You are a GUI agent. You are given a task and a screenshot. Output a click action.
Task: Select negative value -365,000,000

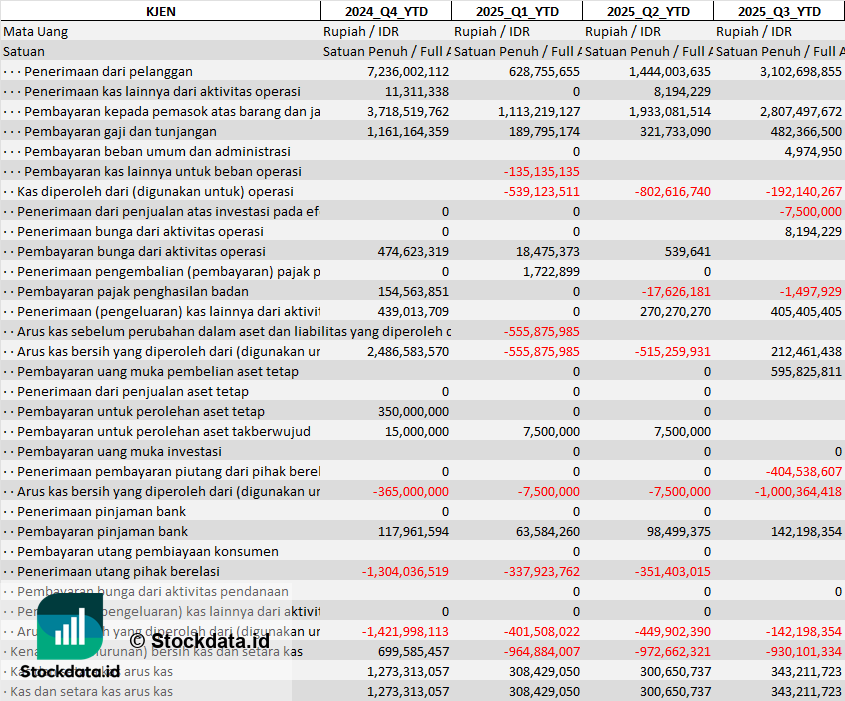point(411,491)
